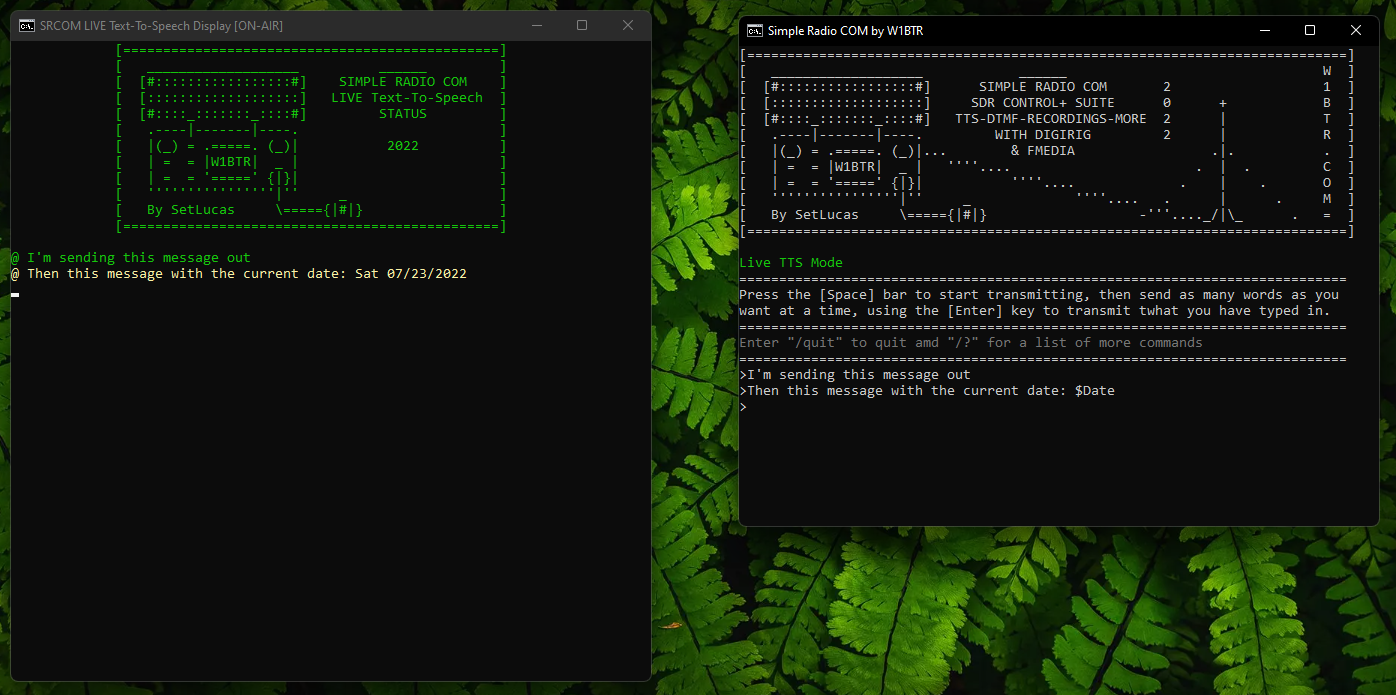
Task: Click the line starting 'Press the [Space] bar'
Action: tap(1039, 295)
